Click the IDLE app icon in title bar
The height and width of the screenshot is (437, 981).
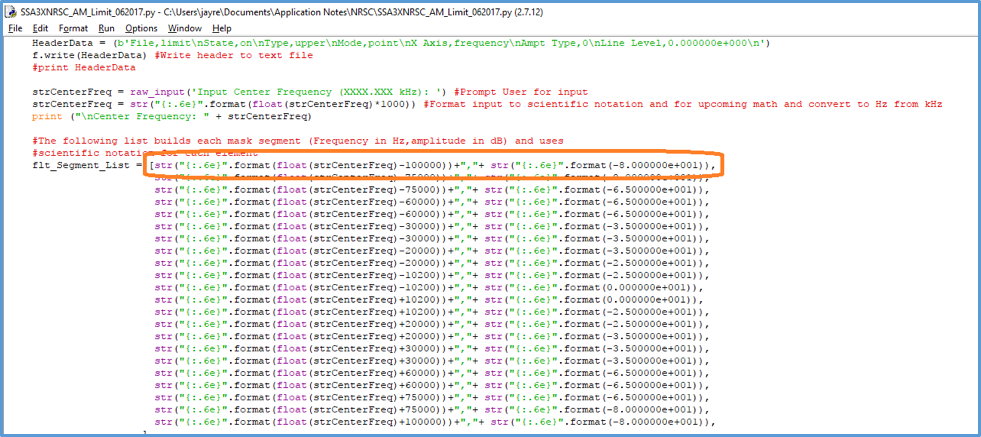click(x=11, y=9)
